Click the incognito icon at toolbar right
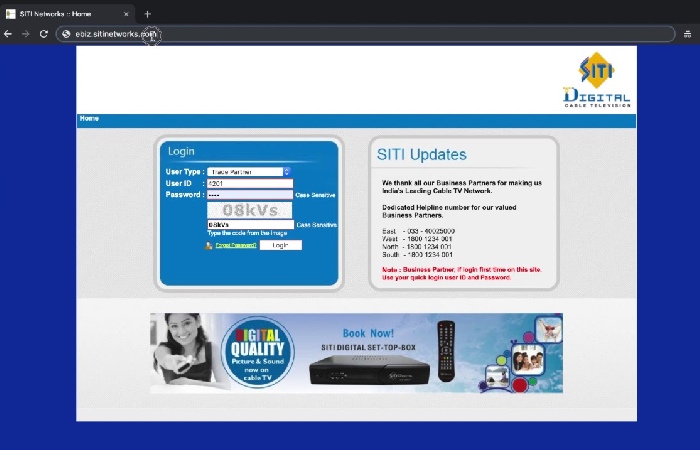 coord(687,34)
